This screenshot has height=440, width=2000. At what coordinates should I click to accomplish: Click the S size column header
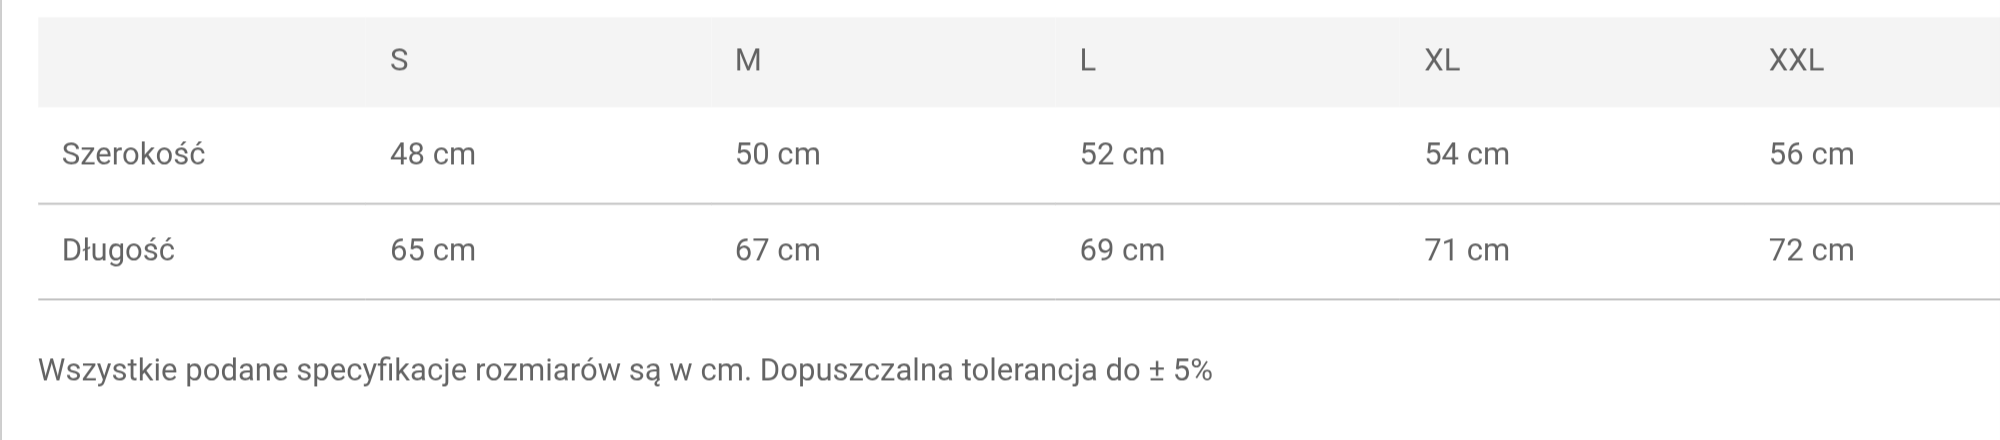(399, 61)
